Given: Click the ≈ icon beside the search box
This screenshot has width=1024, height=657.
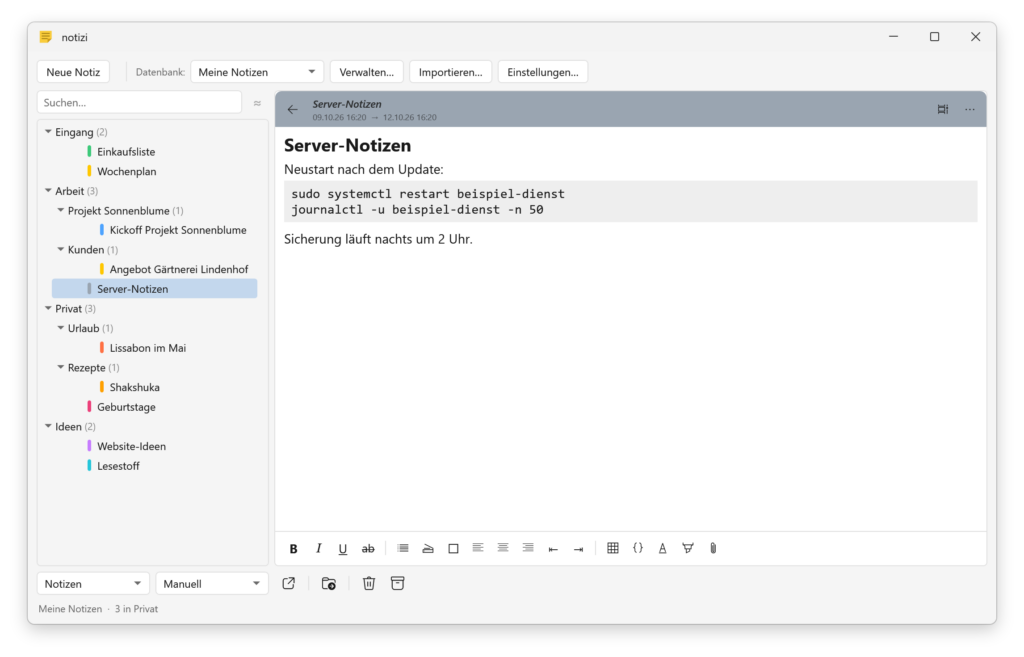Looking at the screenshot, I should (257, 103).
